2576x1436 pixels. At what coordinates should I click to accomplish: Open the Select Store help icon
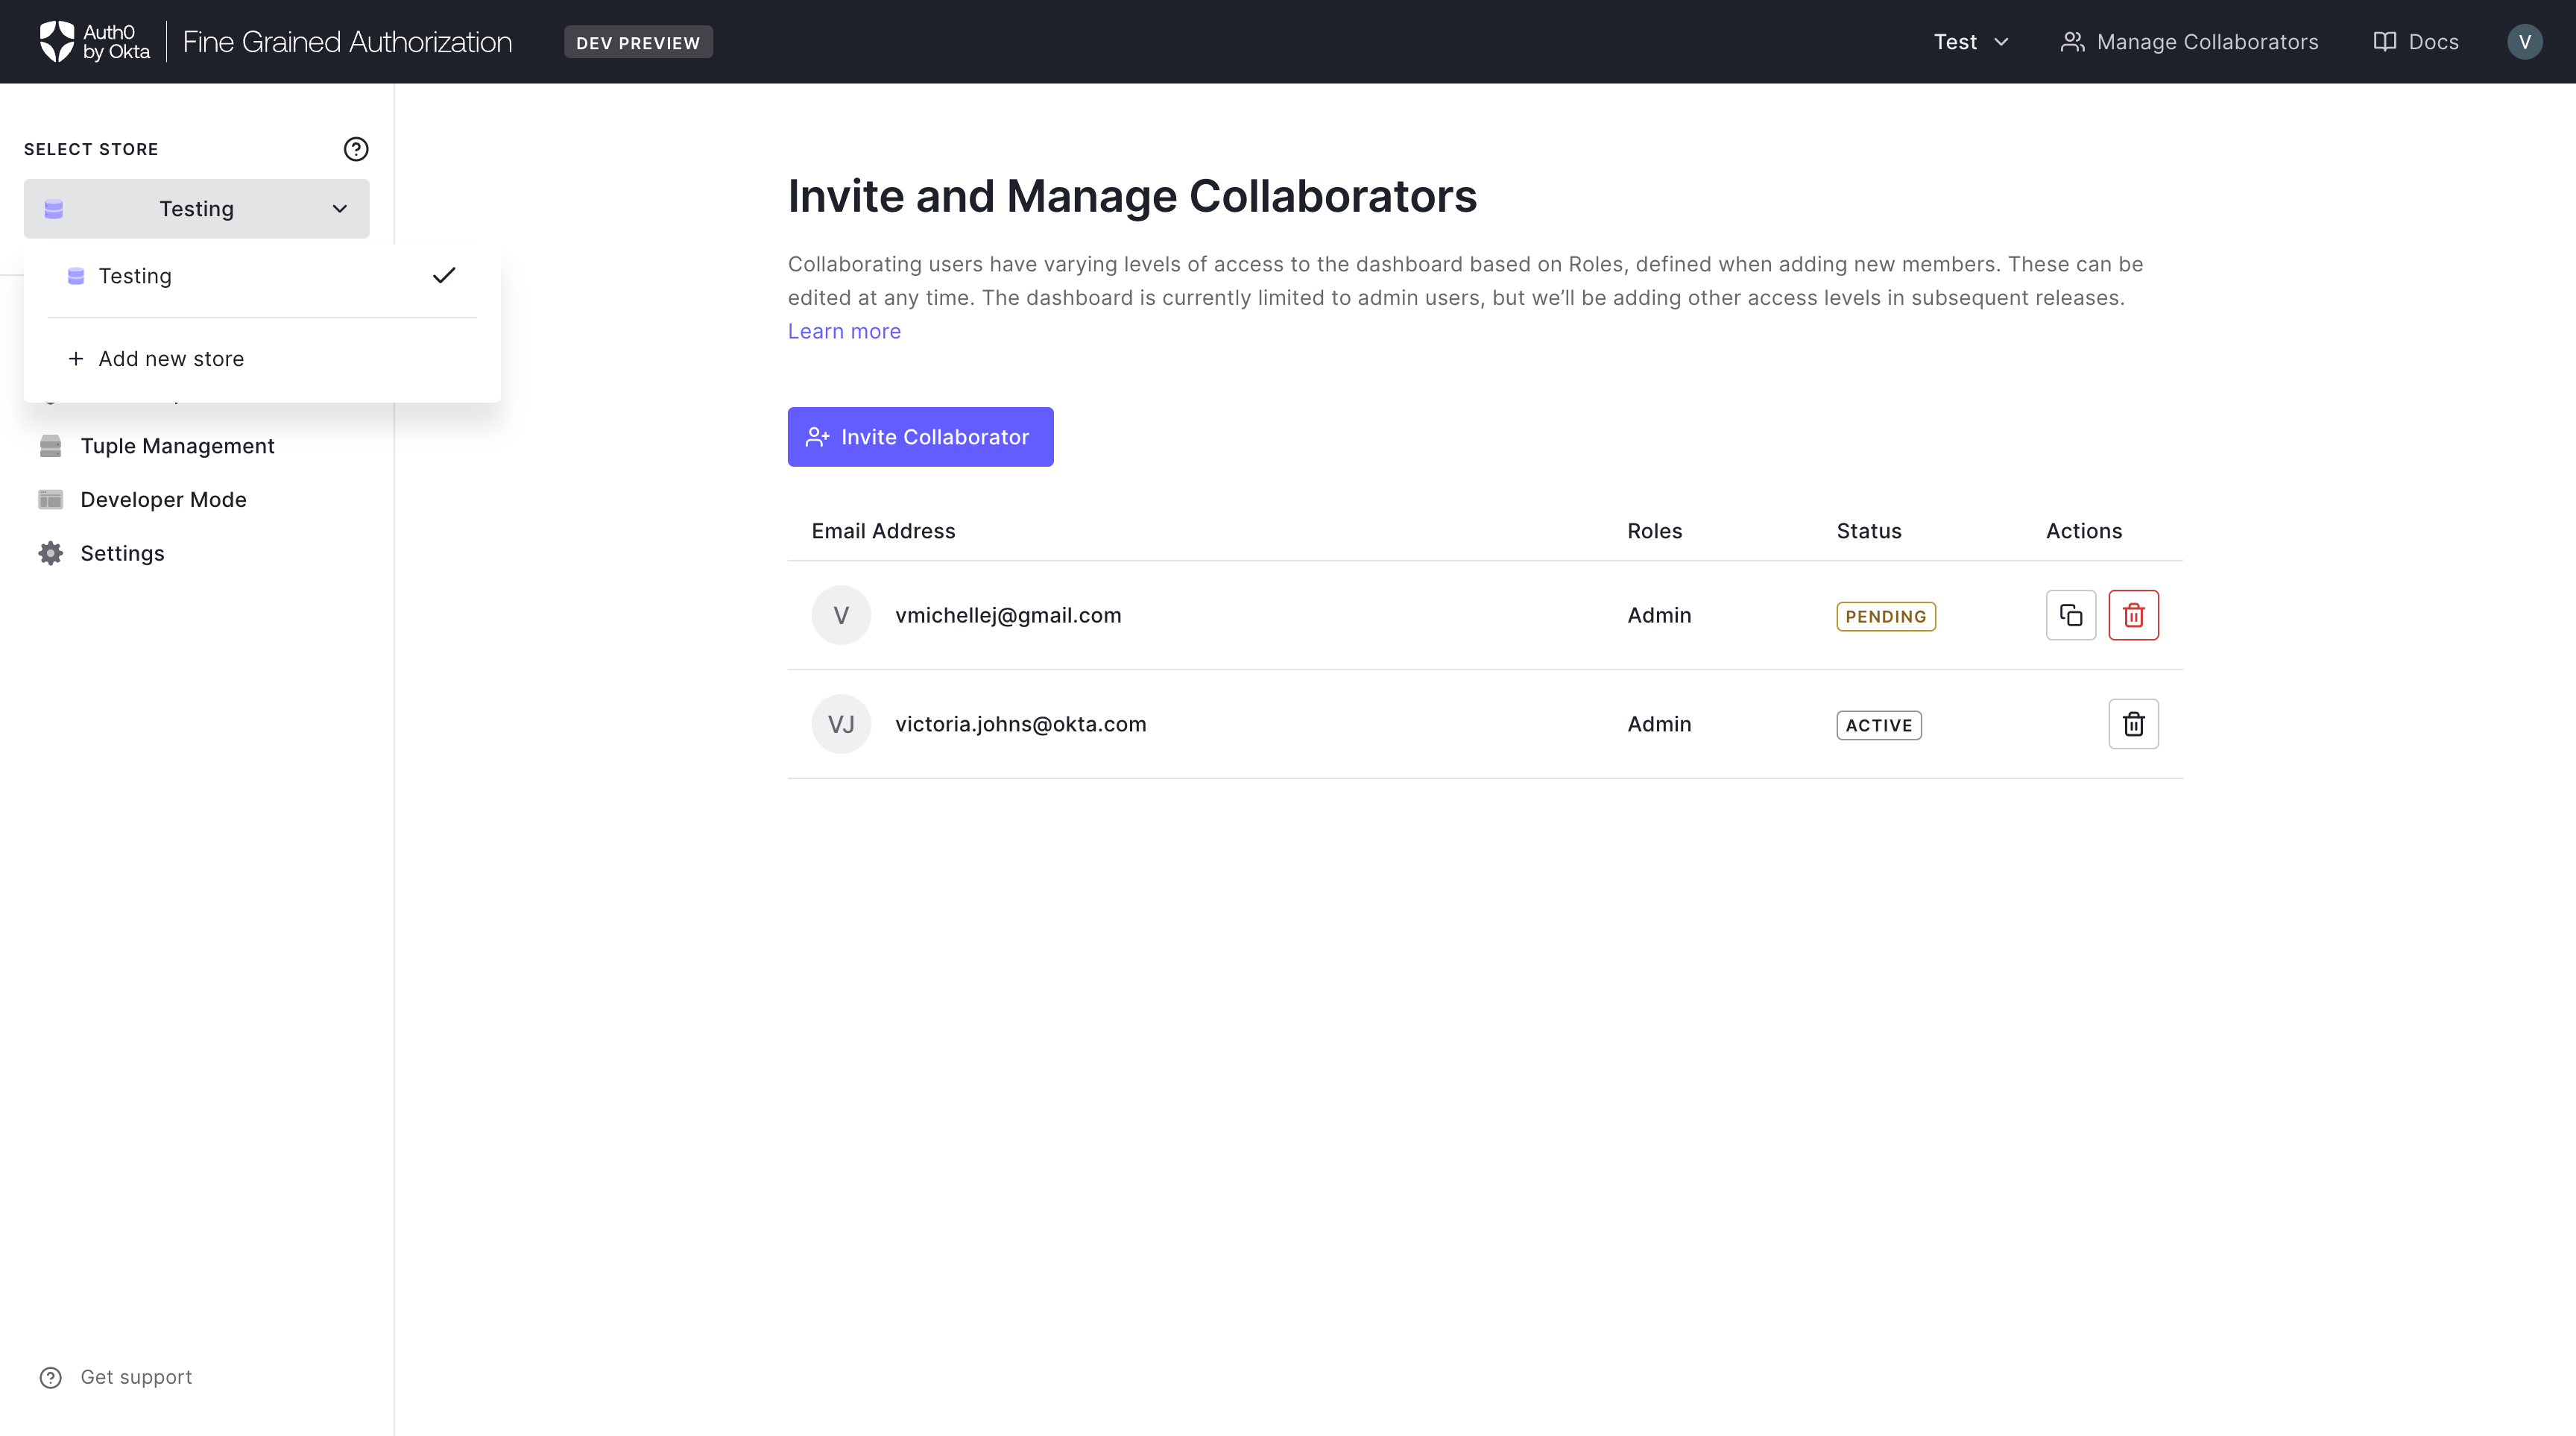356,149
